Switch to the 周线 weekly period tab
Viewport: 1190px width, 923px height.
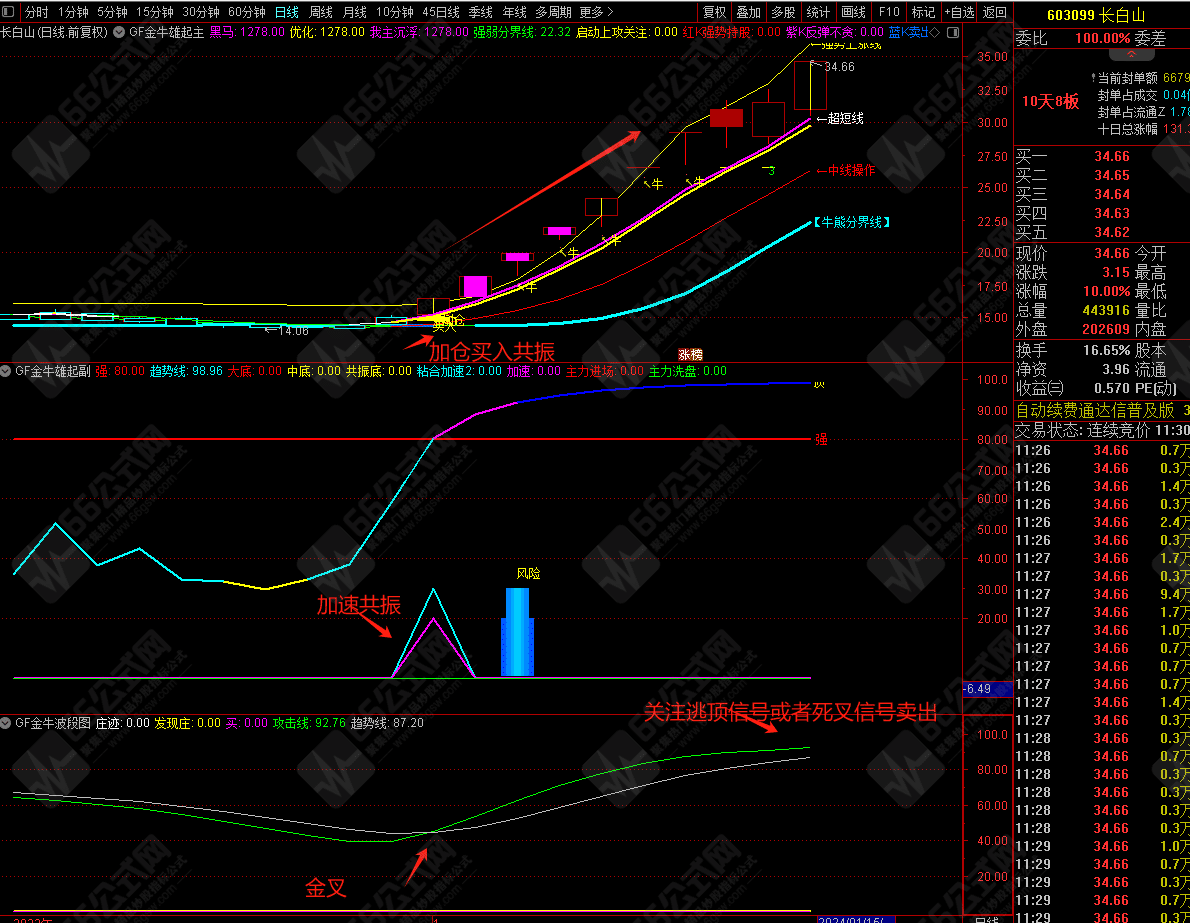pos(320,12)
